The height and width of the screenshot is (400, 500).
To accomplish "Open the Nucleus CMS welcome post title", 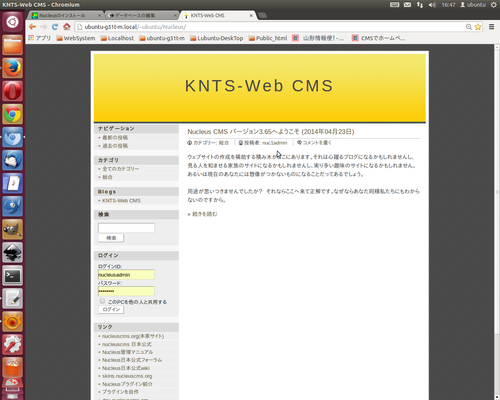I will coord(271,132).
